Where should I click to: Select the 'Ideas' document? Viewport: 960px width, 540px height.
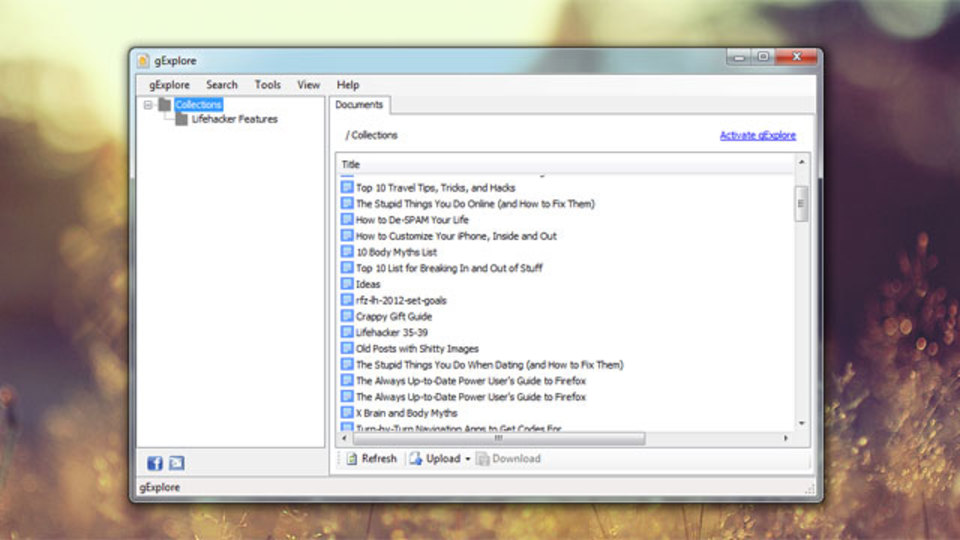click(368, 284)
